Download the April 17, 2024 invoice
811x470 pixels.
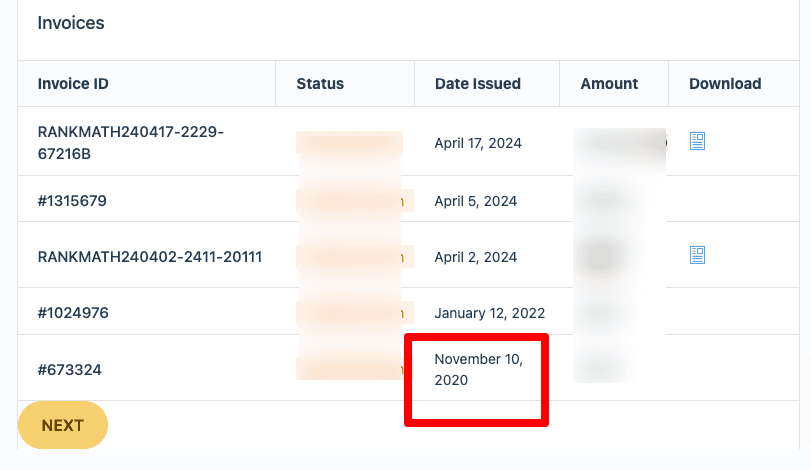tap(697, 142)
